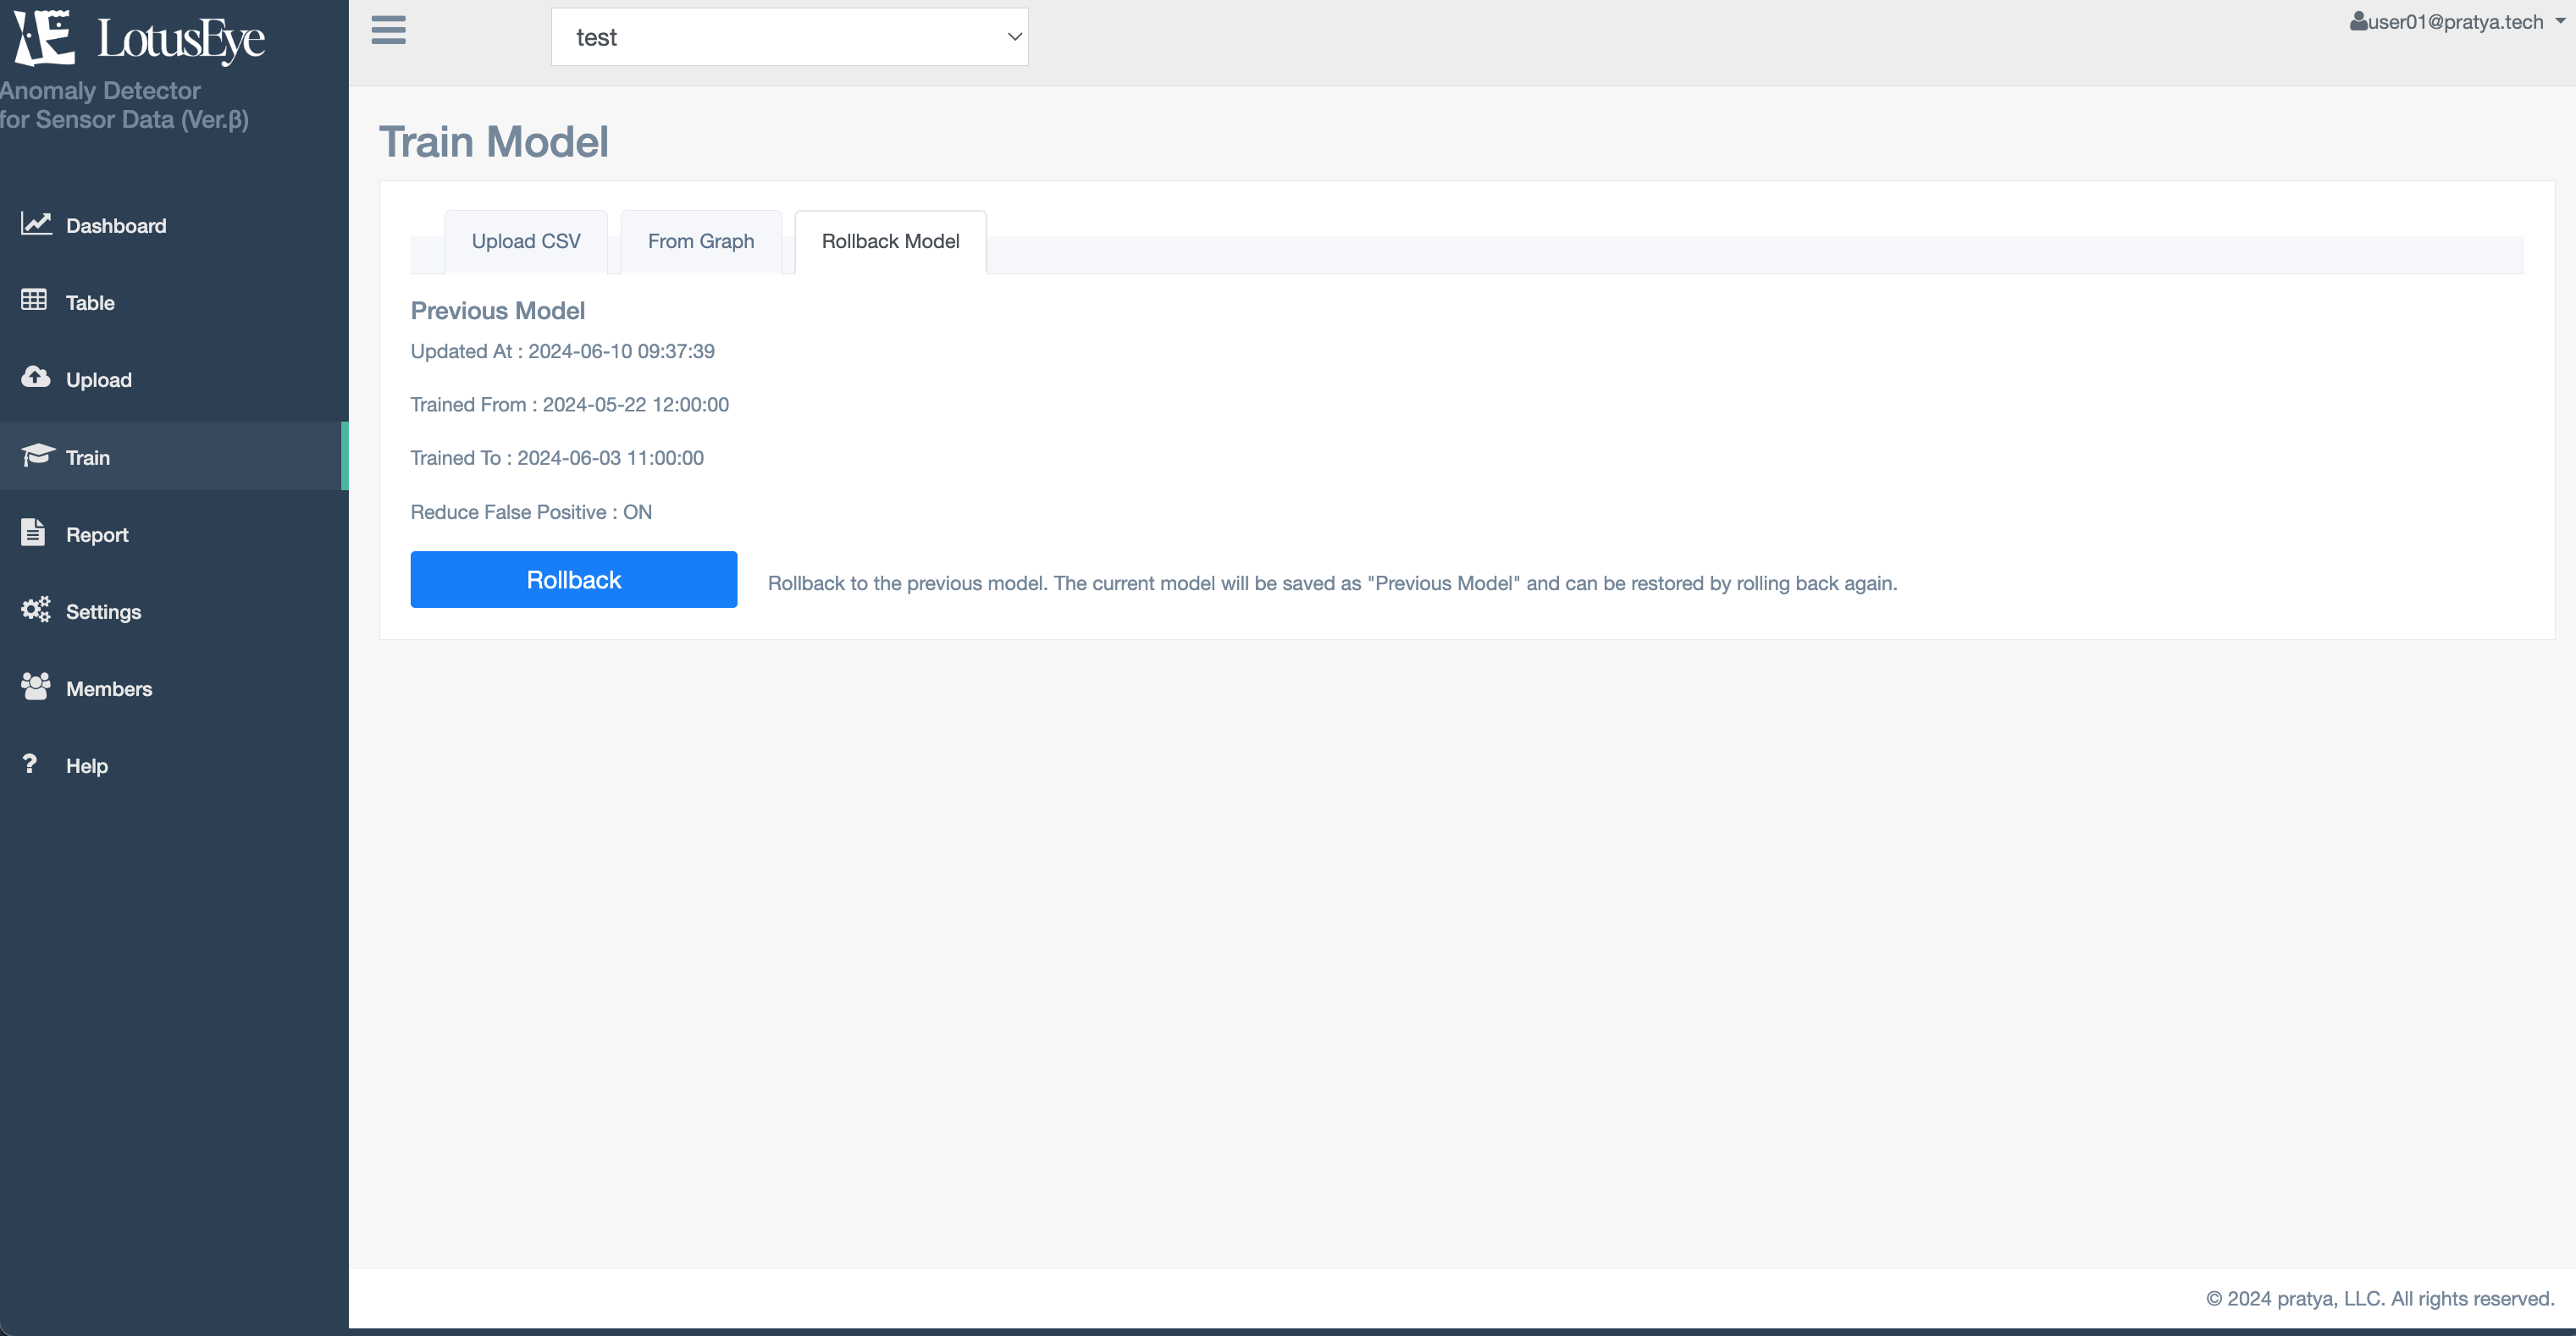Image resolution: width=2576 pixels, height=1336 pixels.
Task: Click the Train Model page heading
Action: point(494,142)
